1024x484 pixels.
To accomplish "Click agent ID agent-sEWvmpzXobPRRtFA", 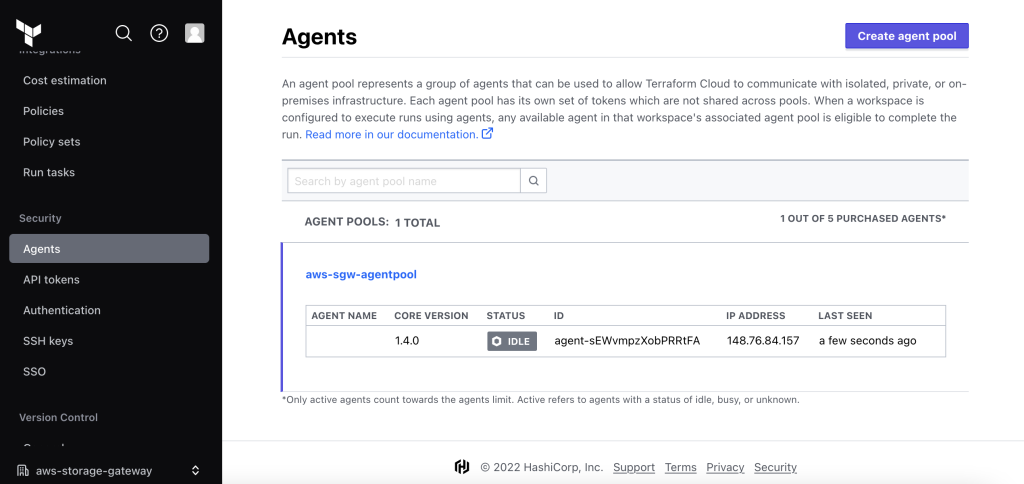I will pyautogui.click(x=627, y=341).
